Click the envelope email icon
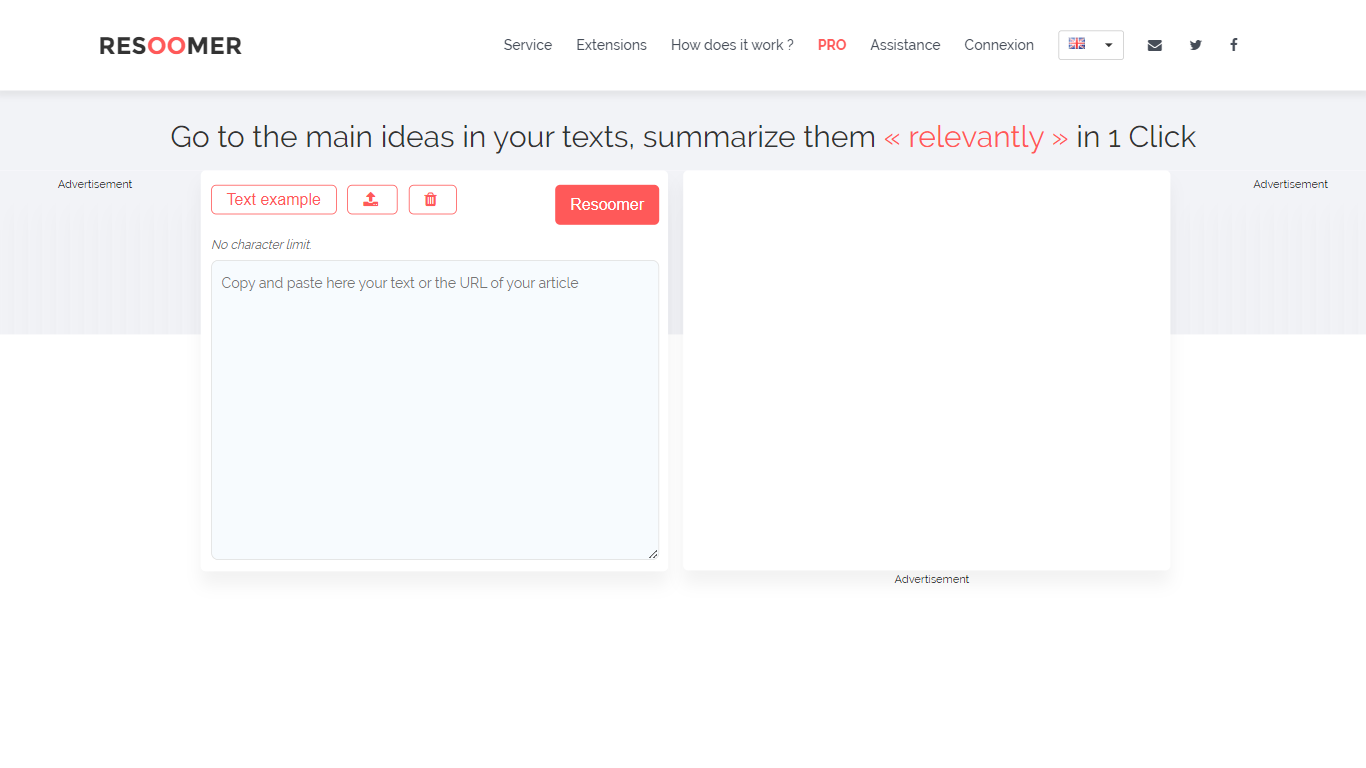Screen dimensions: 1366x768 (x=1154, y=45)
